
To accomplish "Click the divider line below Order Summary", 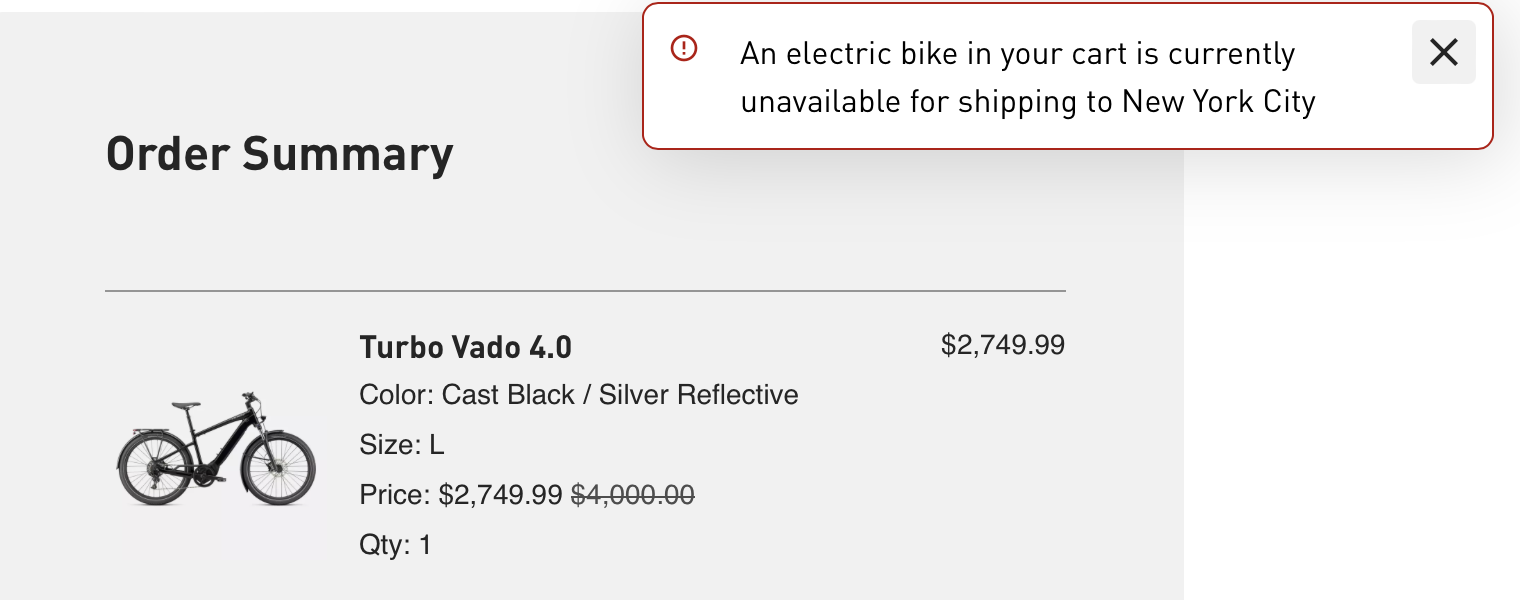I will [585, 291].
